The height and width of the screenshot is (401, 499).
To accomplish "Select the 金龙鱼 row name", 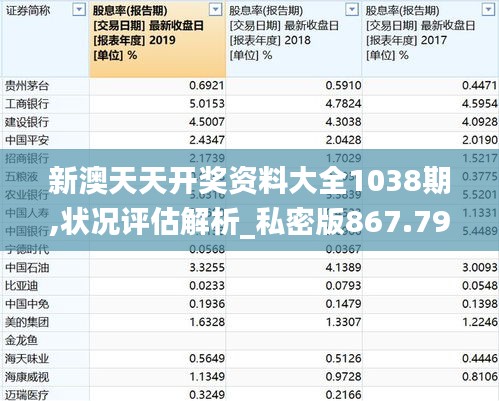I will pyautogui.click(x=21, y=341).
